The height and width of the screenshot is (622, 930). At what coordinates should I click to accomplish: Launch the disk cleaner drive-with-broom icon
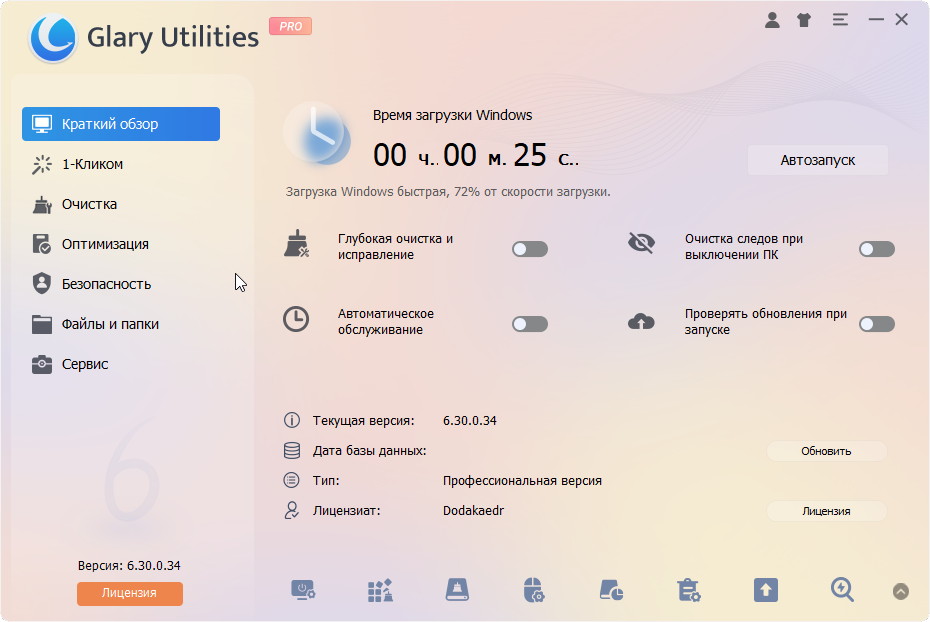457,590
